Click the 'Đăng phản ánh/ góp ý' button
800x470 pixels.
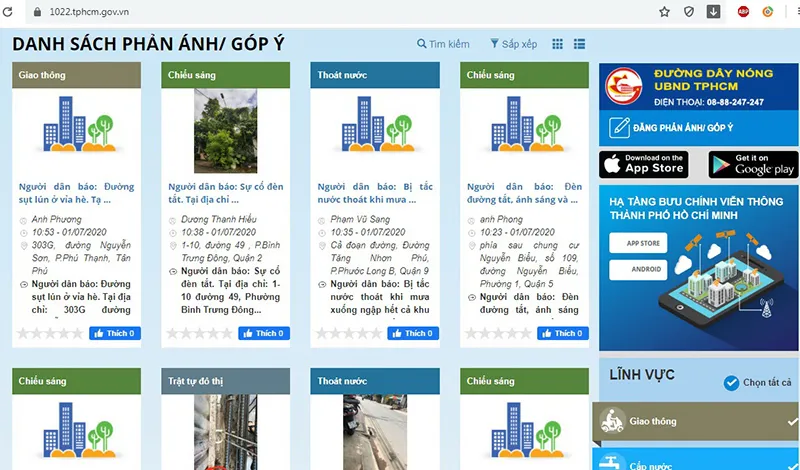pyautogui.click(x=698, y=127)
